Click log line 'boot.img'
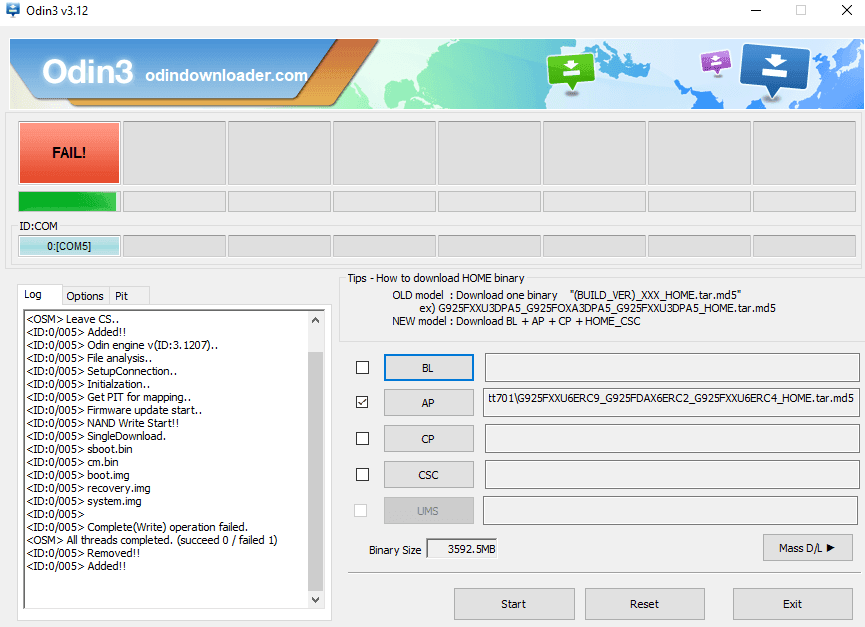This screenshot has width=865, height=627. click(x=78, y=475)
